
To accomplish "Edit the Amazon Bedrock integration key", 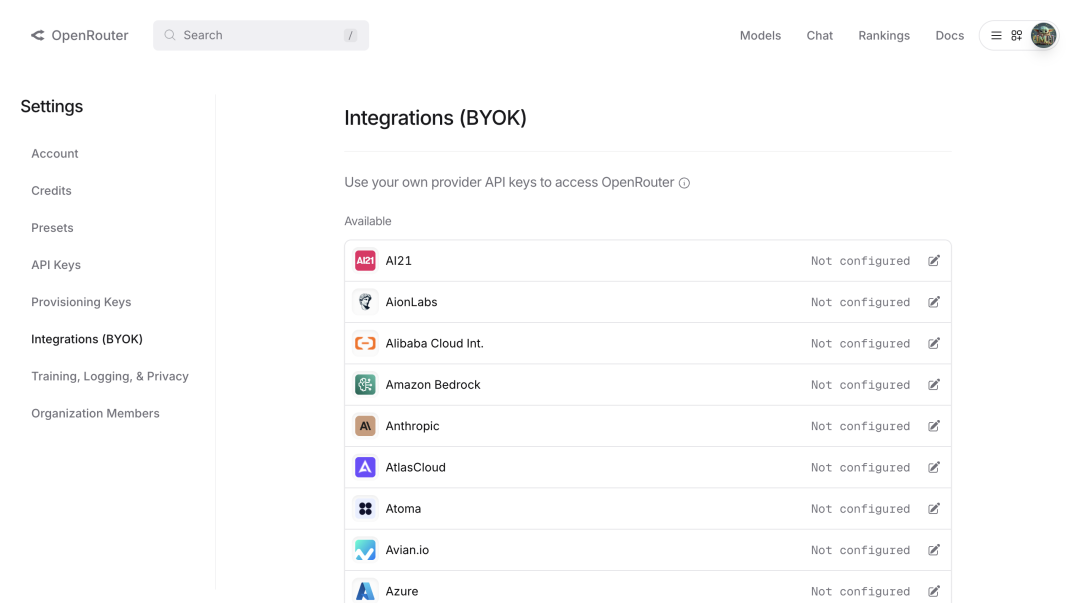I will click(933, 385).
